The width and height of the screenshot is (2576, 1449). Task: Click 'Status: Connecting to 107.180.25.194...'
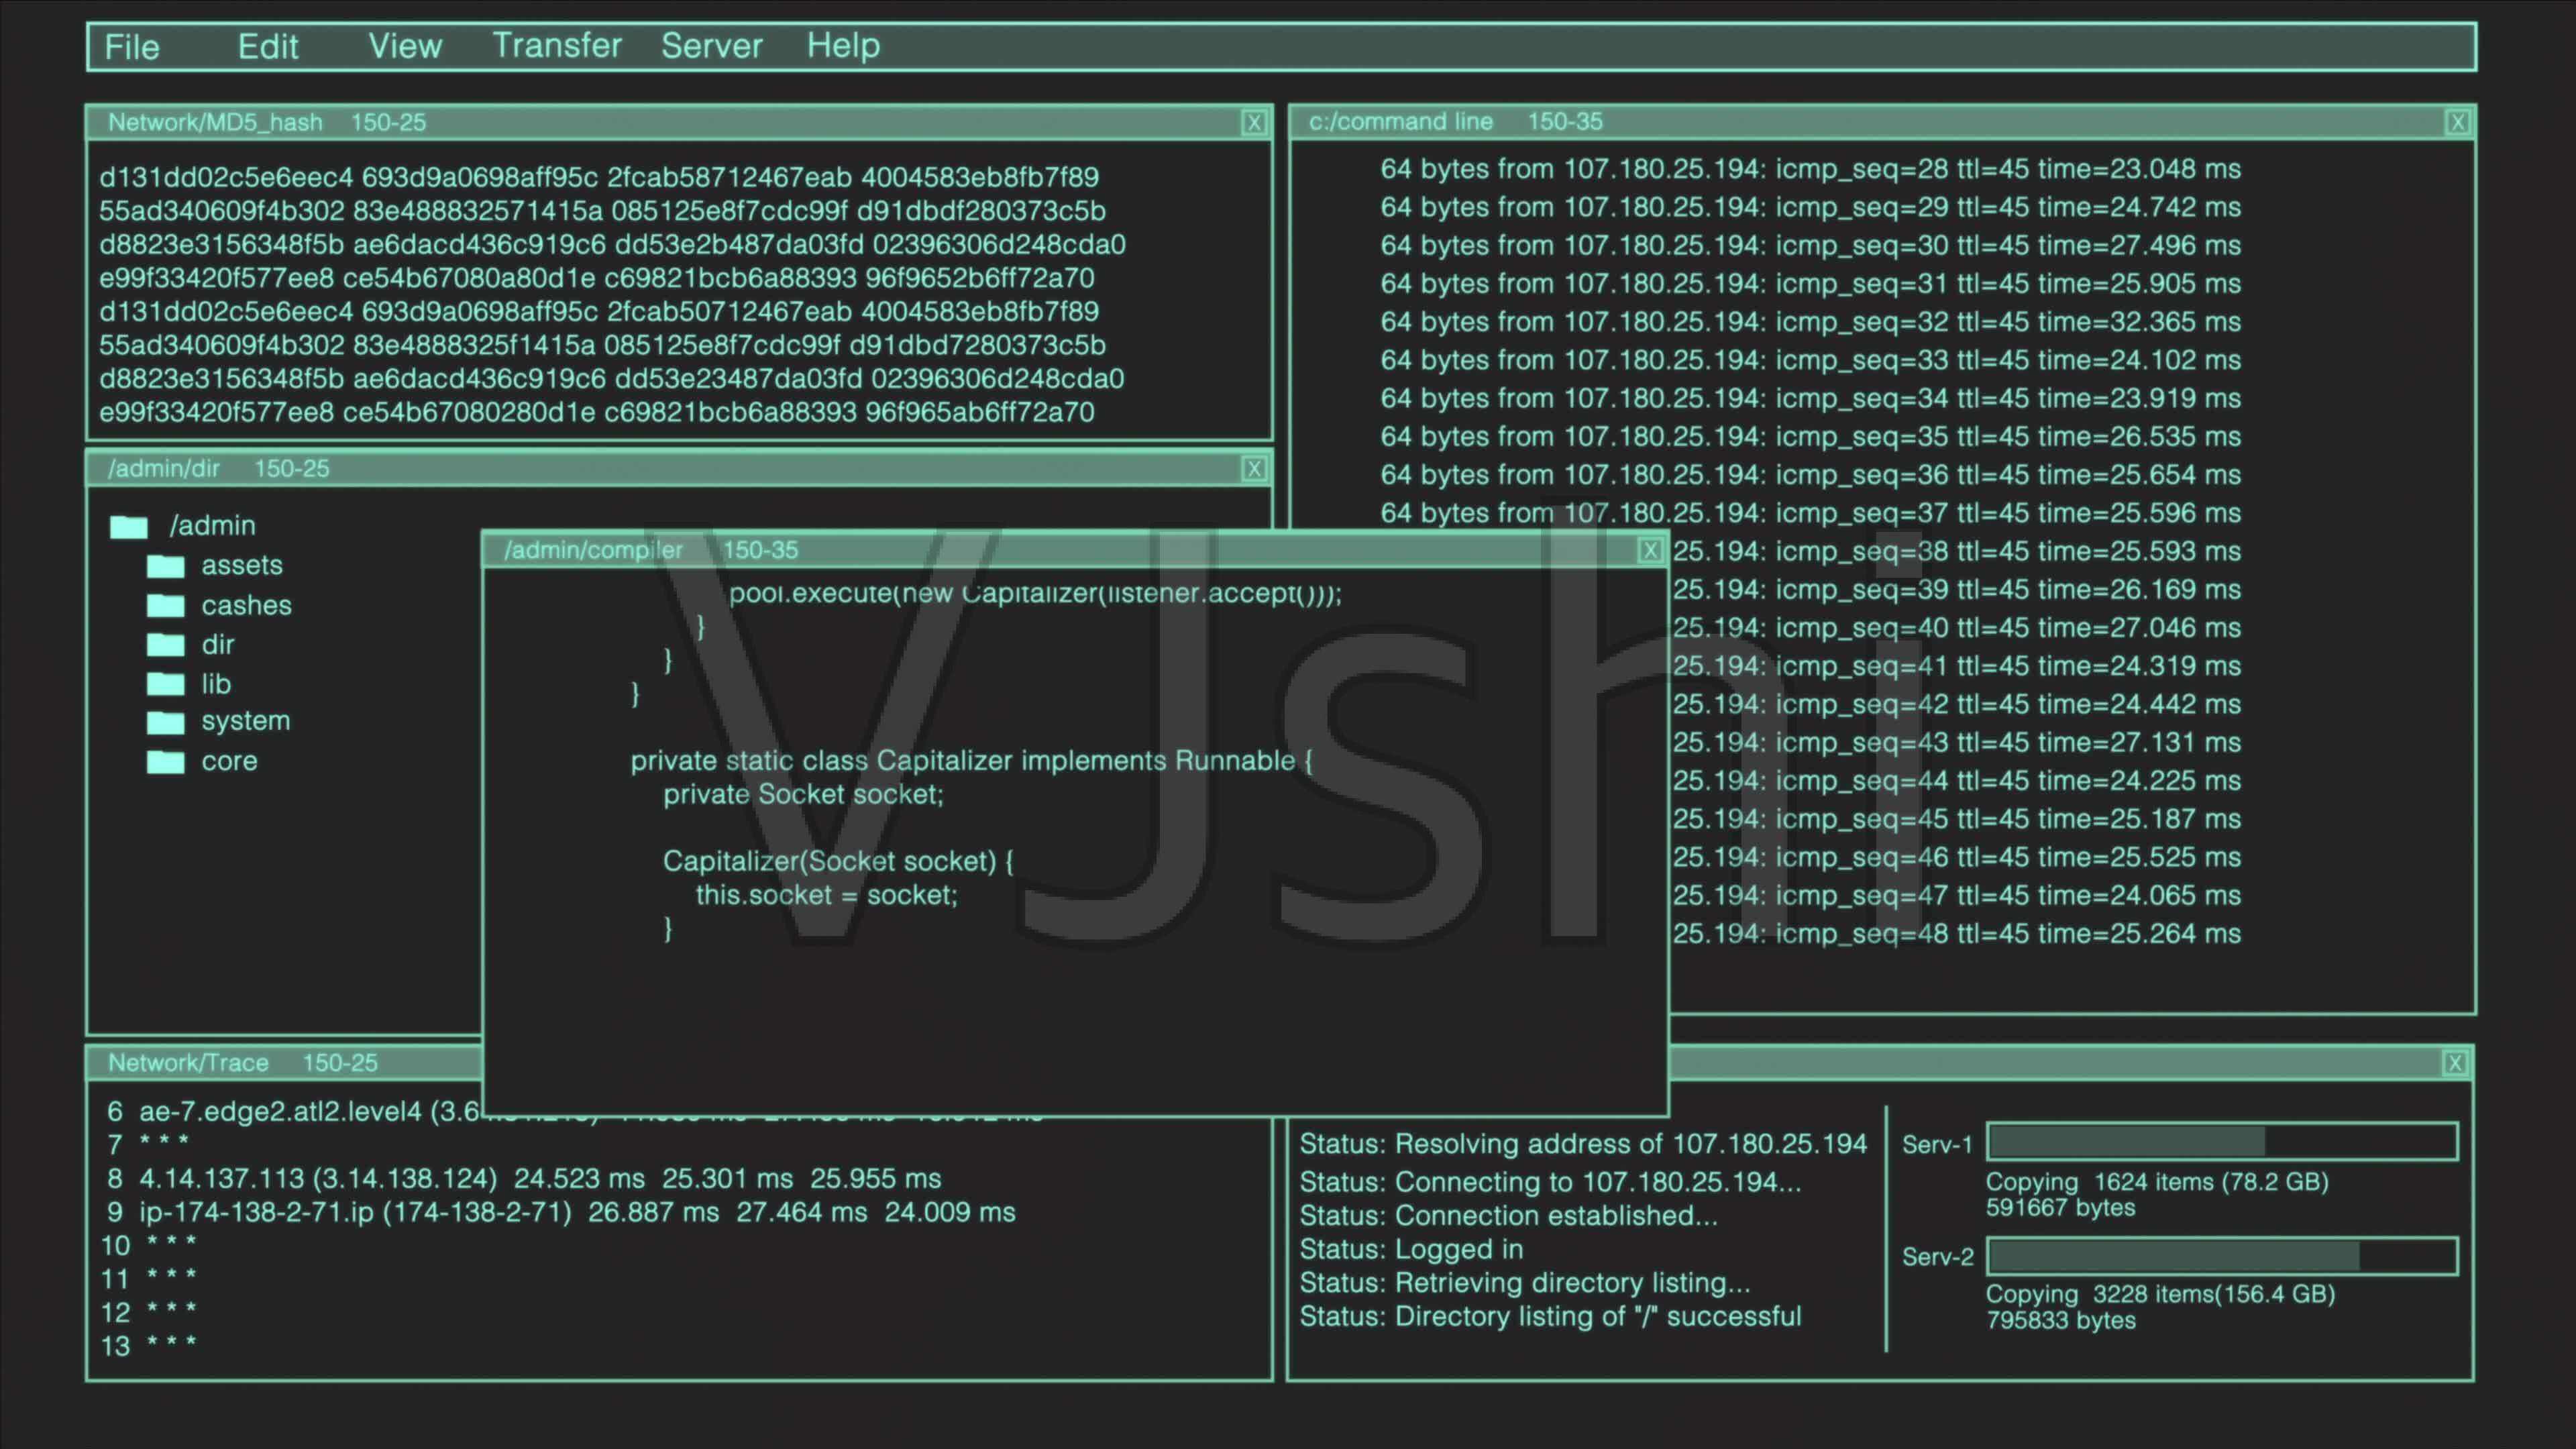[1550, 1182]
